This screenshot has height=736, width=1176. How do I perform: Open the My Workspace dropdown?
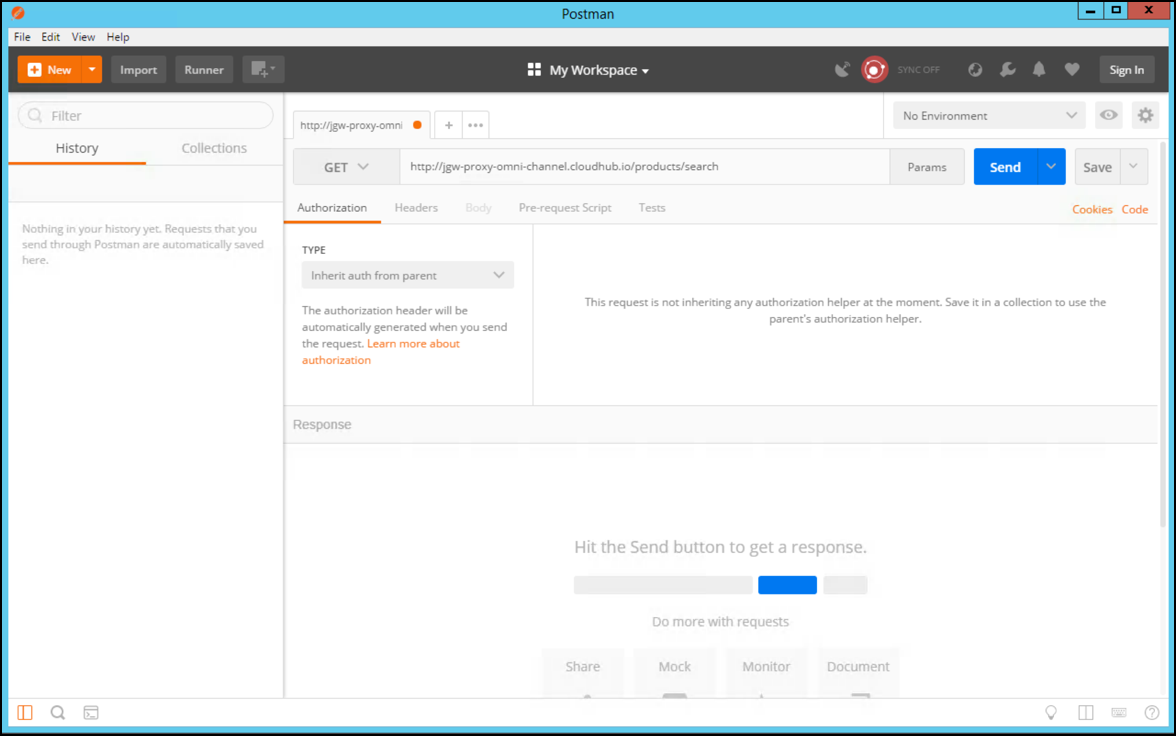tap(589, 70)
